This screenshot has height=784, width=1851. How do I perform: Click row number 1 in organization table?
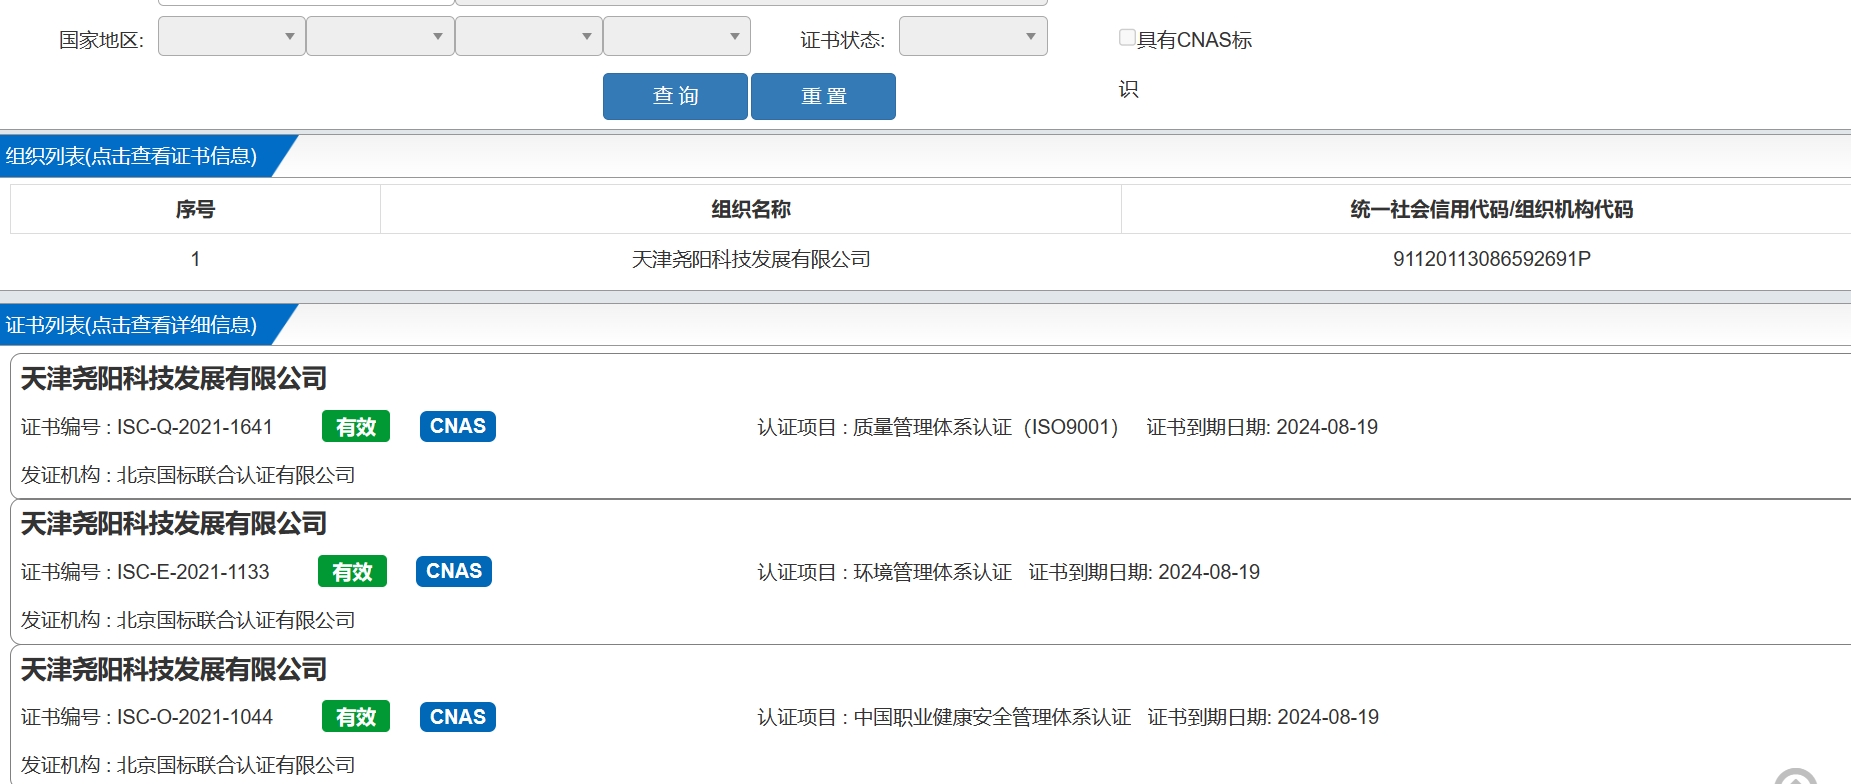195,259
